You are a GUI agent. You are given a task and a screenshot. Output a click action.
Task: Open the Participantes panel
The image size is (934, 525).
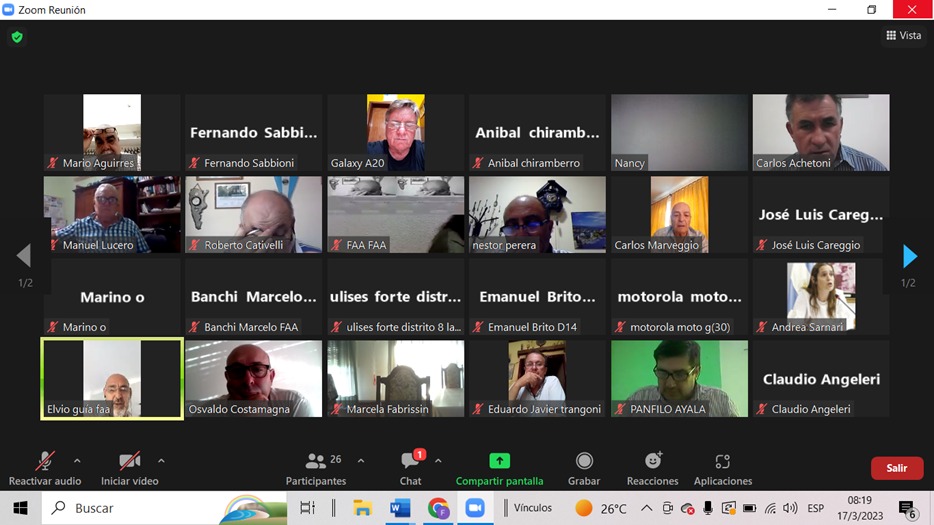[316, 468]
